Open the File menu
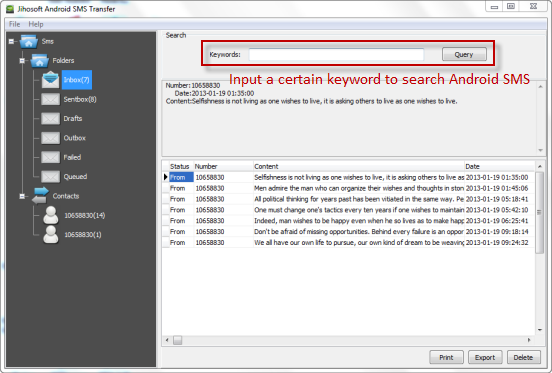Image resolution: width=552 pixels, height=373 pixels. point(14,24)
